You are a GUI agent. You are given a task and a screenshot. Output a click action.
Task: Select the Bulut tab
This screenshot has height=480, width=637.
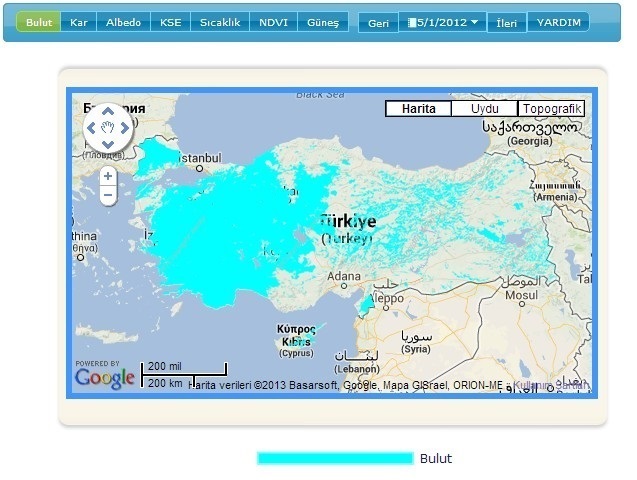pyautogui.click(x=38, y=22)
